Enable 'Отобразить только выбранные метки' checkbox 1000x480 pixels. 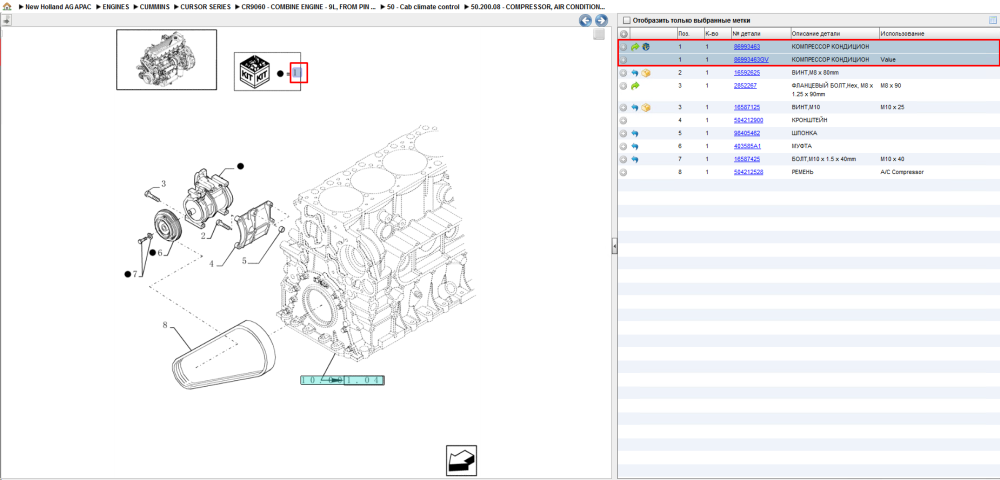point(626,20)
